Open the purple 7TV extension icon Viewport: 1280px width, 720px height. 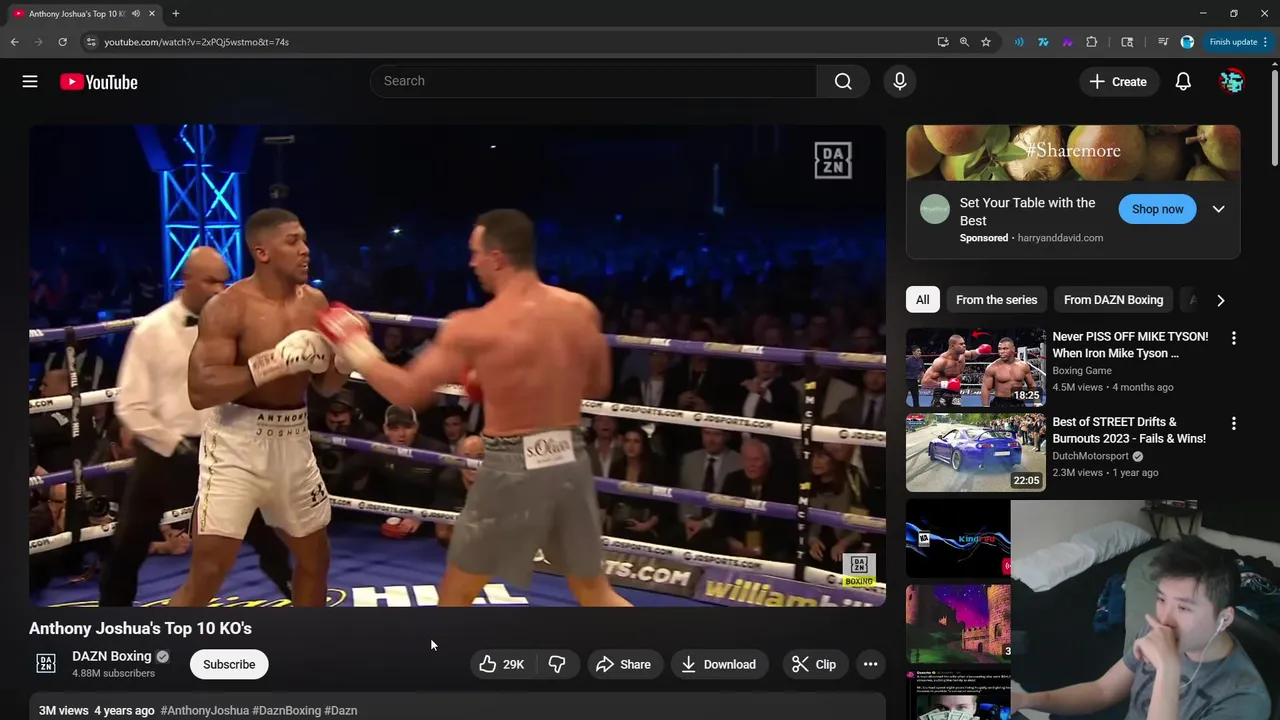pos(1067,42)
